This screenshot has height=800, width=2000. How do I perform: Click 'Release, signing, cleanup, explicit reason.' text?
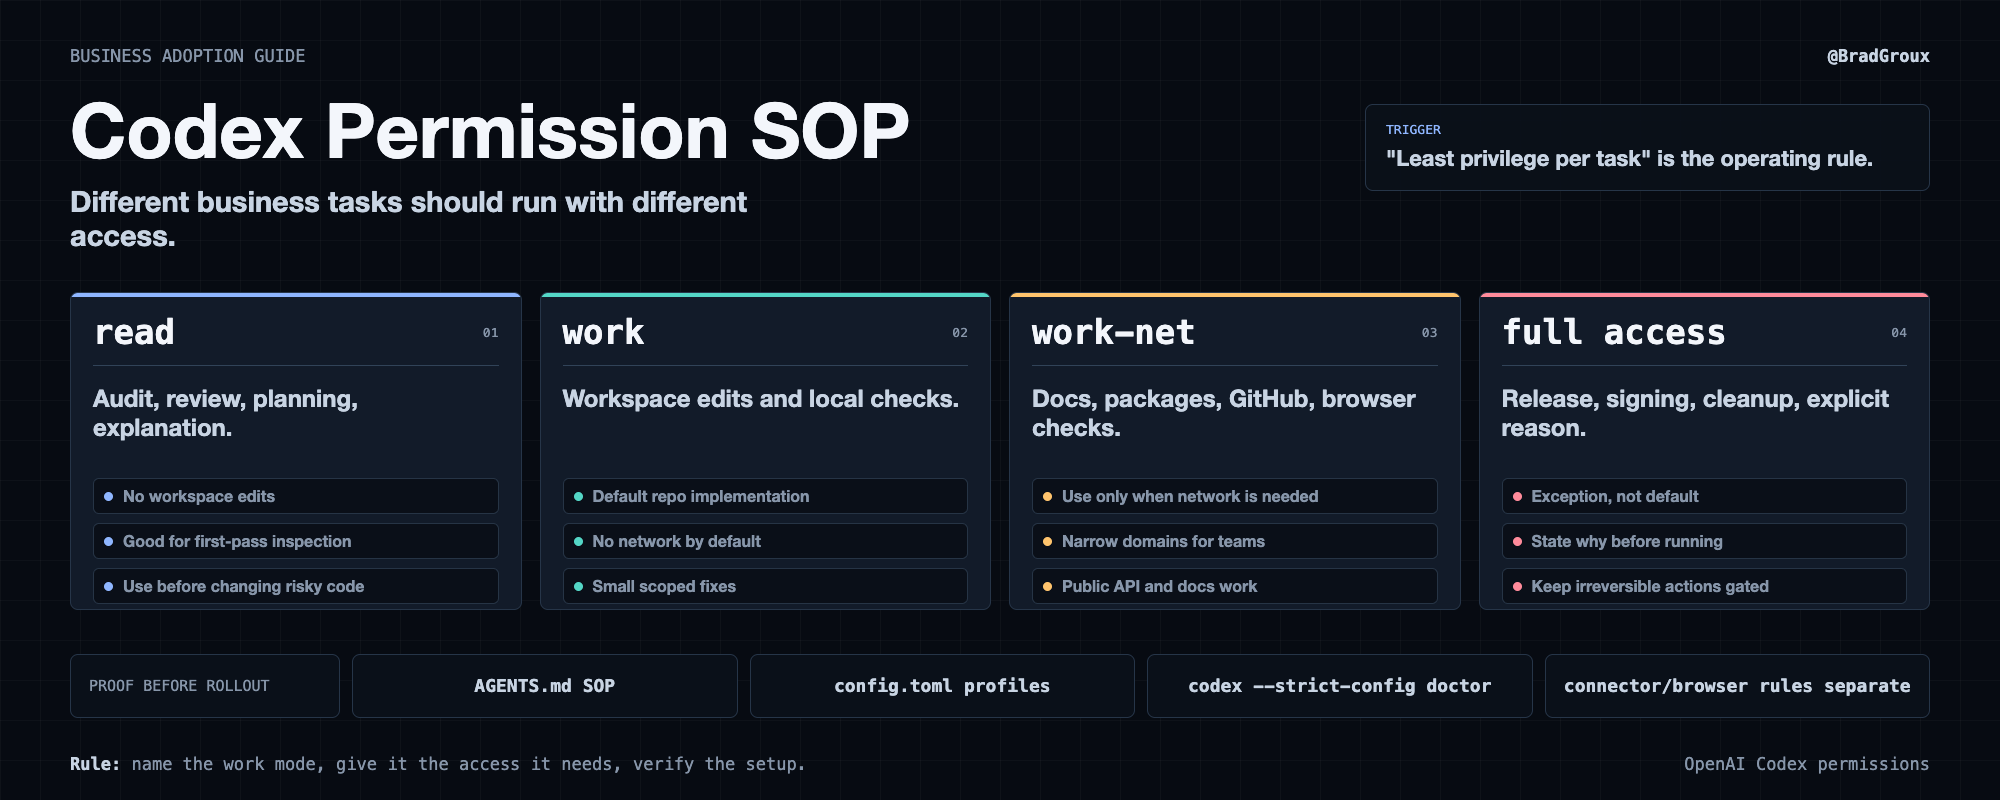(1695, 413)
